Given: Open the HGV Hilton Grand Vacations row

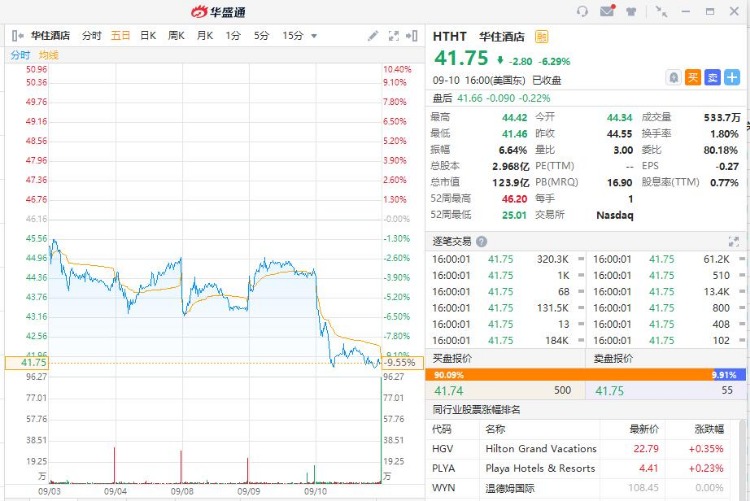Looking at the screenshot, I should pyautogui.click(x=578, y=449).
